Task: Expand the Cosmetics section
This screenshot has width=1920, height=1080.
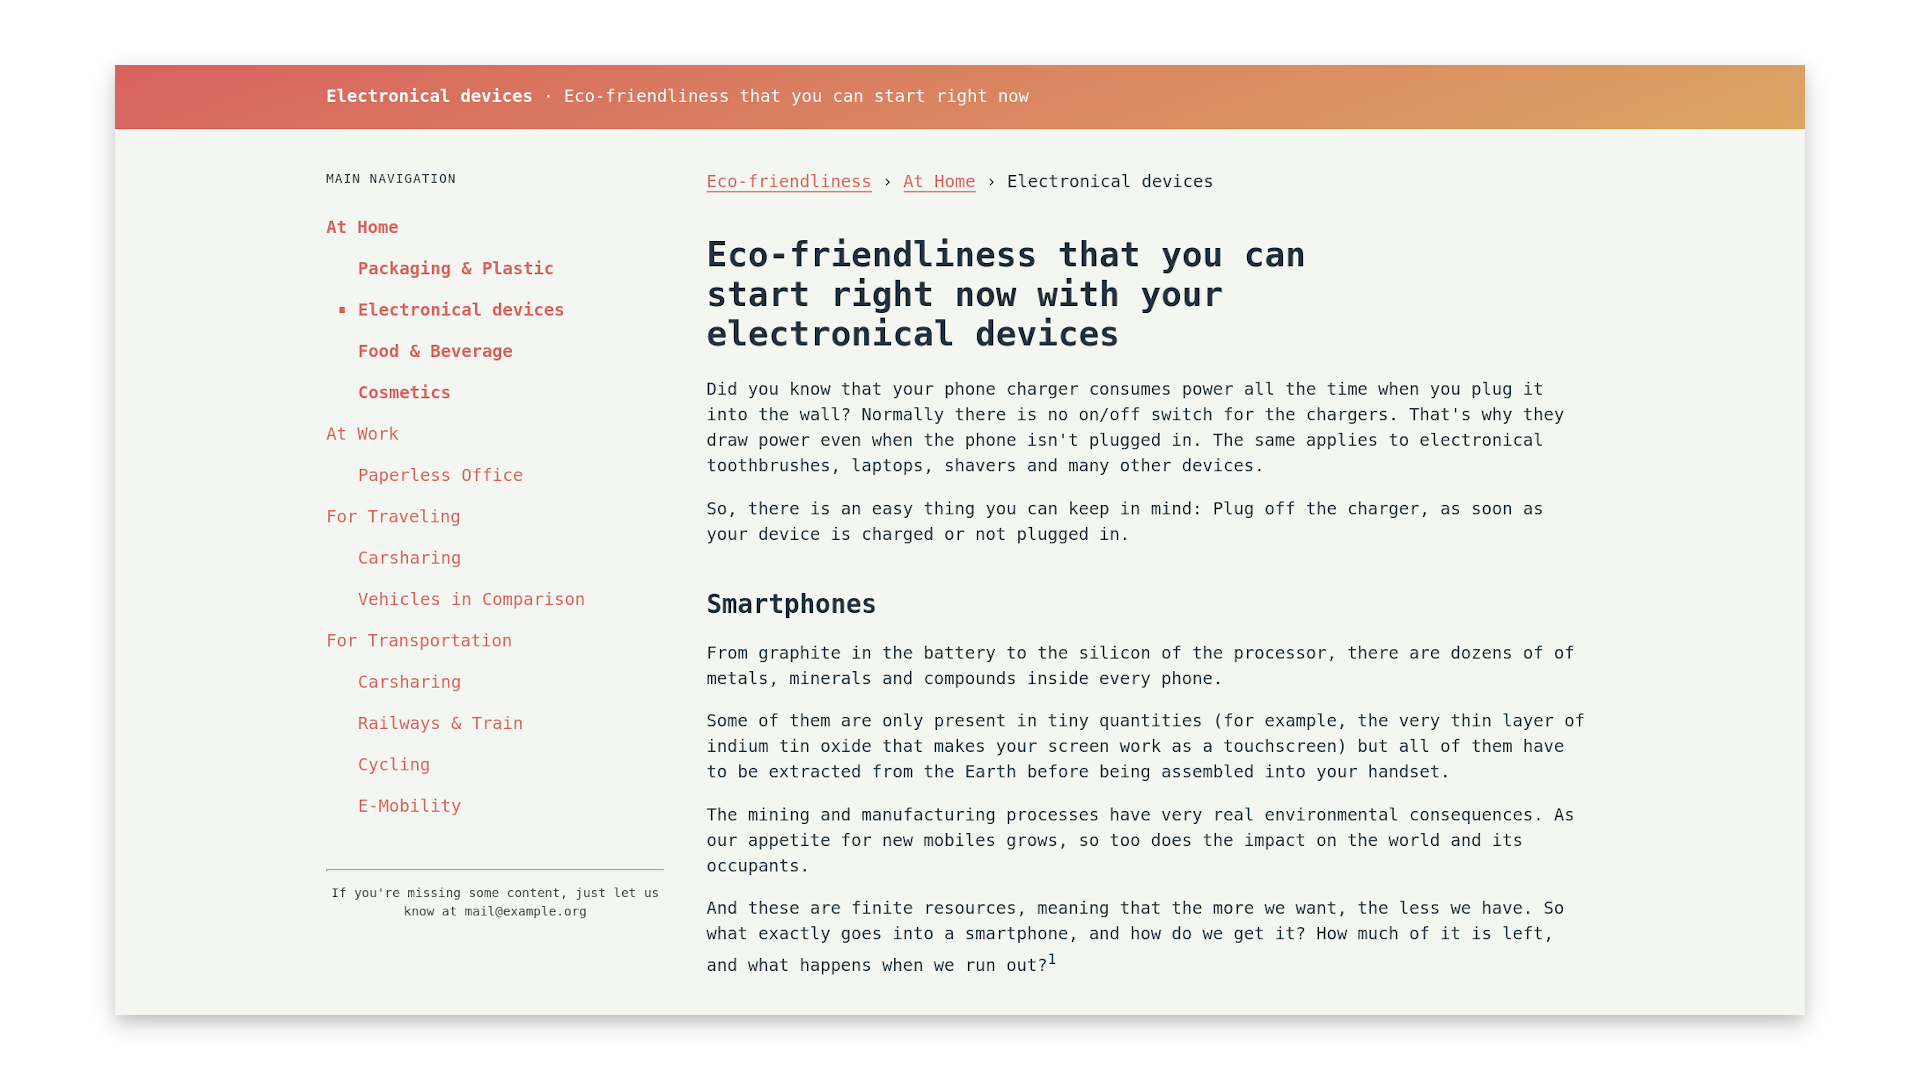Action: click(x=404, y=392)
